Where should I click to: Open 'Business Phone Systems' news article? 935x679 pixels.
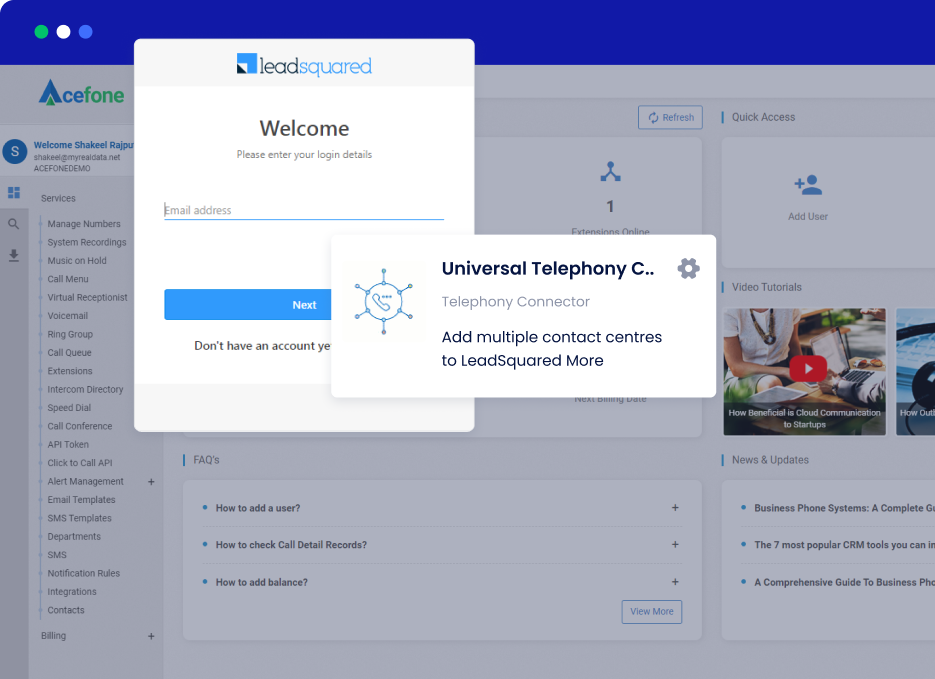pos(844,509)
